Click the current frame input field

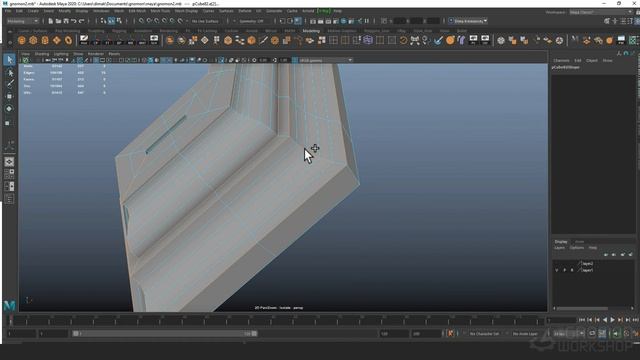pyautogui.click(x=561, y=320)
